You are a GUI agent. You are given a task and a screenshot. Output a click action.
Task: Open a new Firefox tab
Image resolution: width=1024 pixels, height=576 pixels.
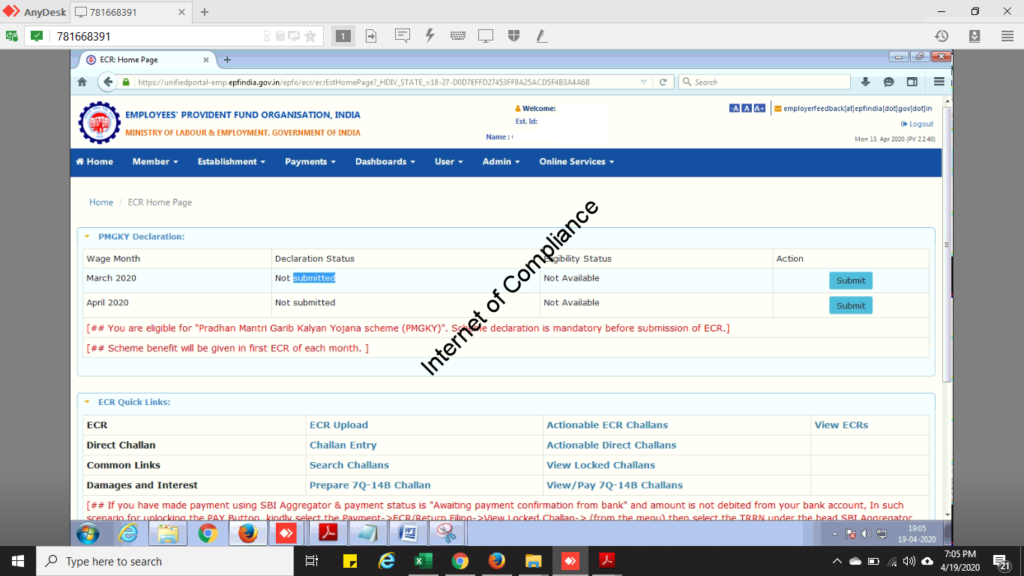tap(227, 59)
